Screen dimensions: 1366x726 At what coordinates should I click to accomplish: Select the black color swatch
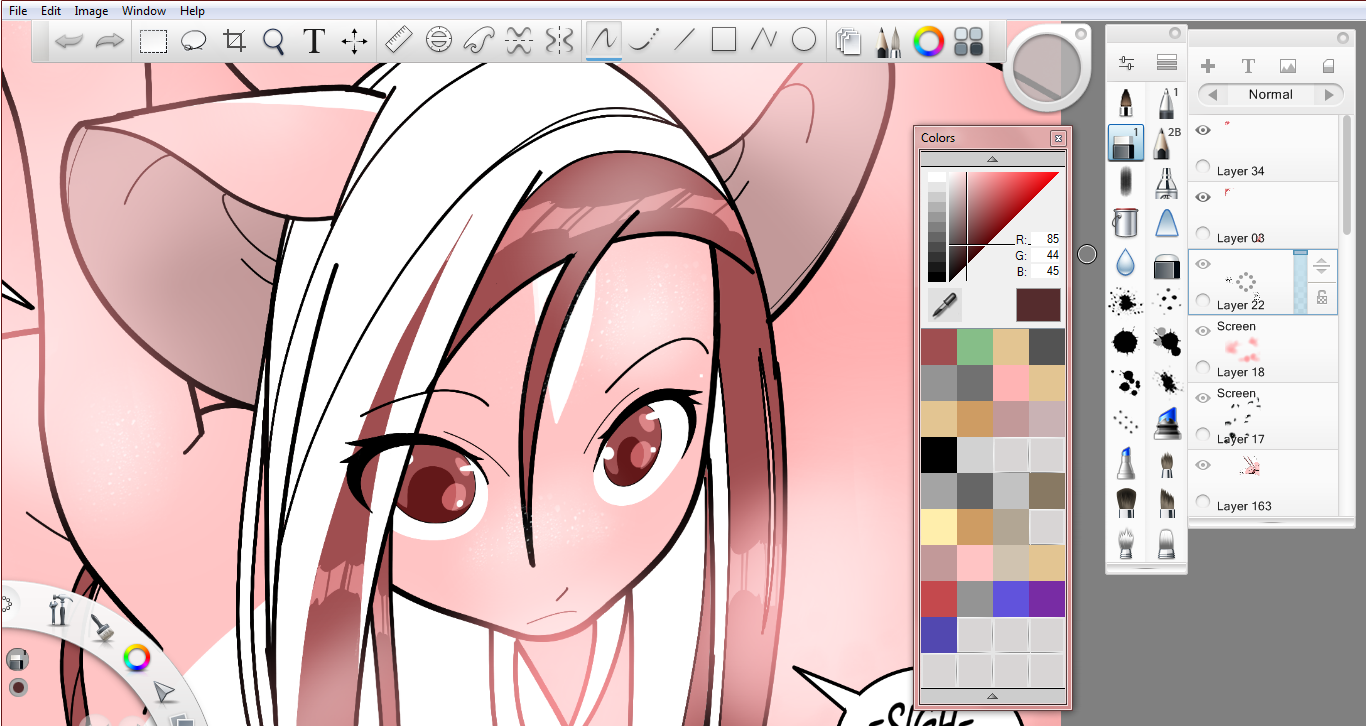(x=939, y=455)
